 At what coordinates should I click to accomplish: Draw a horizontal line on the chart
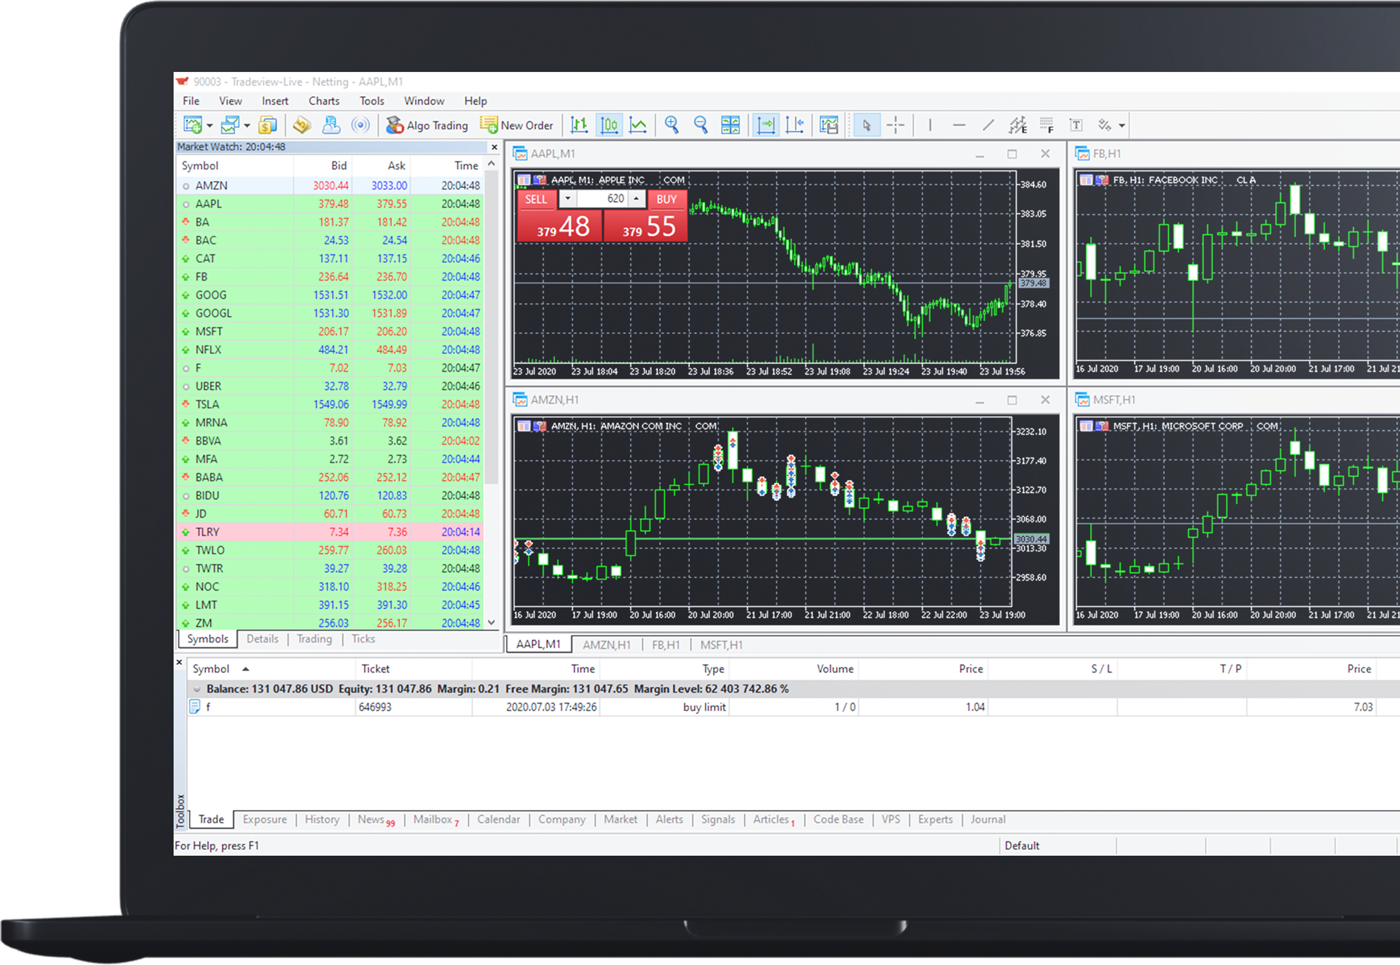(958, 125)
